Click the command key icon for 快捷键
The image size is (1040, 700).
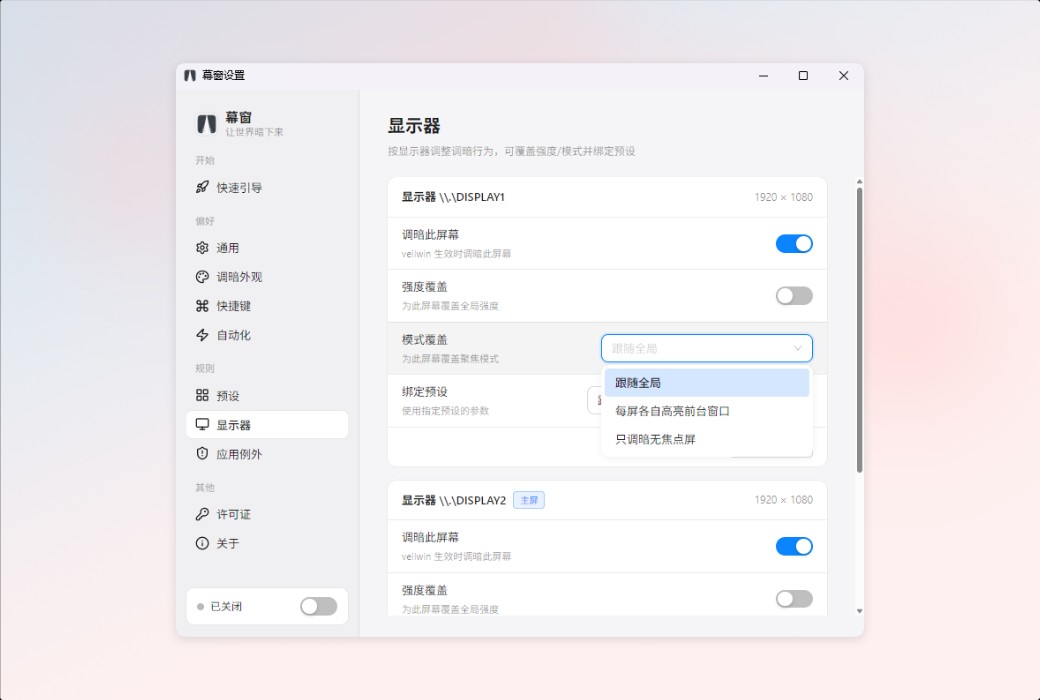[x=202, y=306]
